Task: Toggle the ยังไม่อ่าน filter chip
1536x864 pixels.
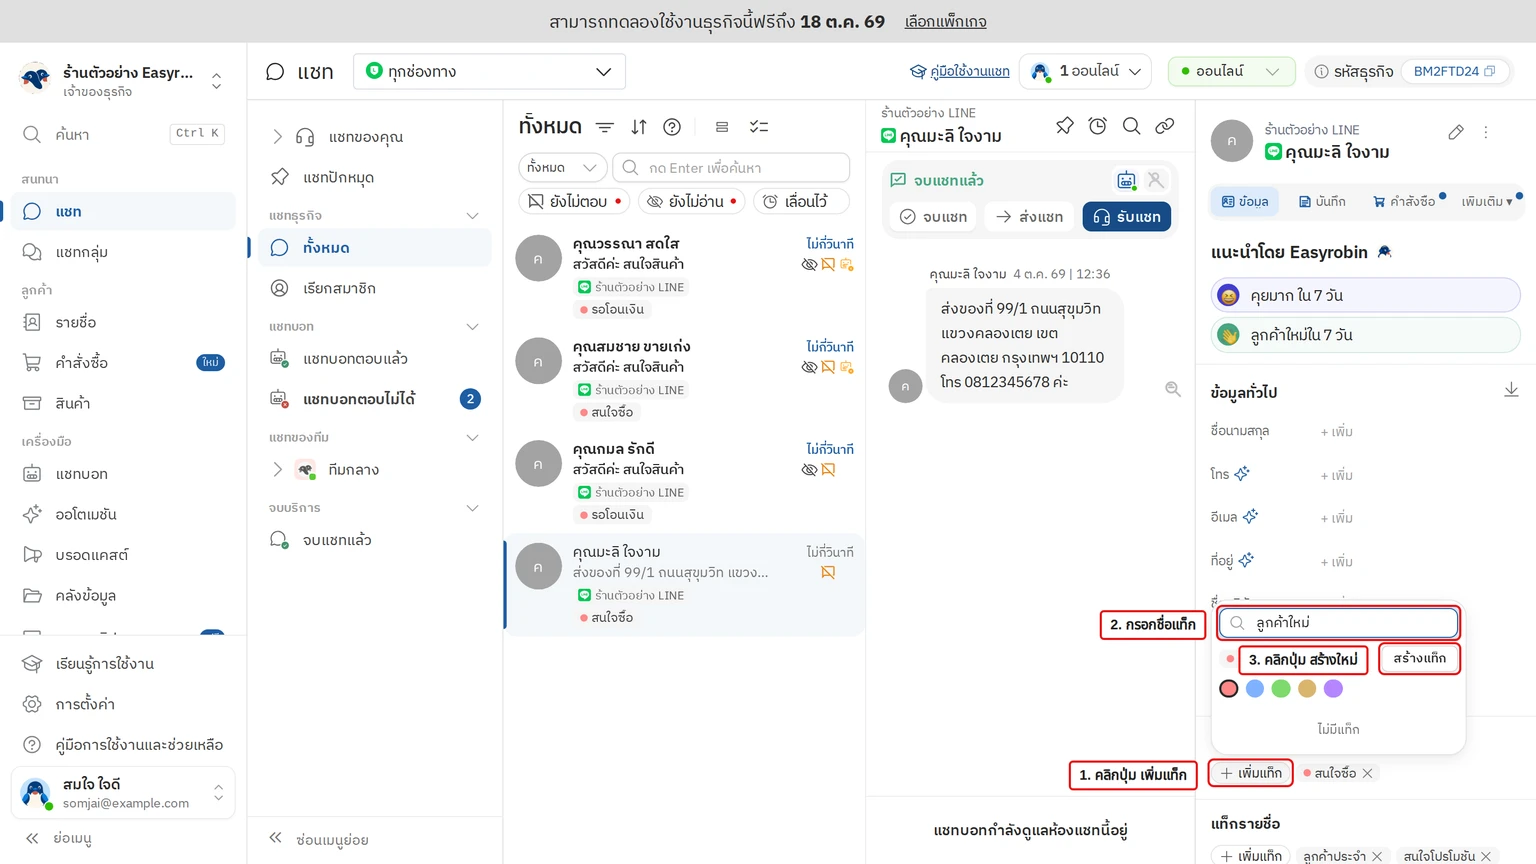Action: point(692,201)
